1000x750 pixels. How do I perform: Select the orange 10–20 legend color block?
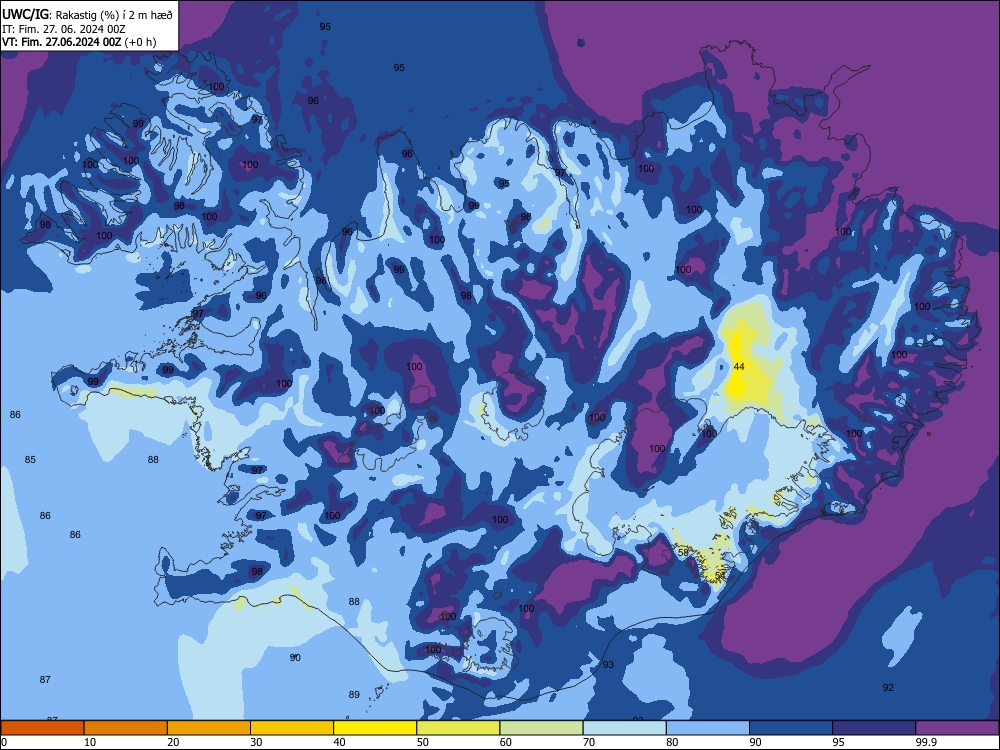click(126, 728)
